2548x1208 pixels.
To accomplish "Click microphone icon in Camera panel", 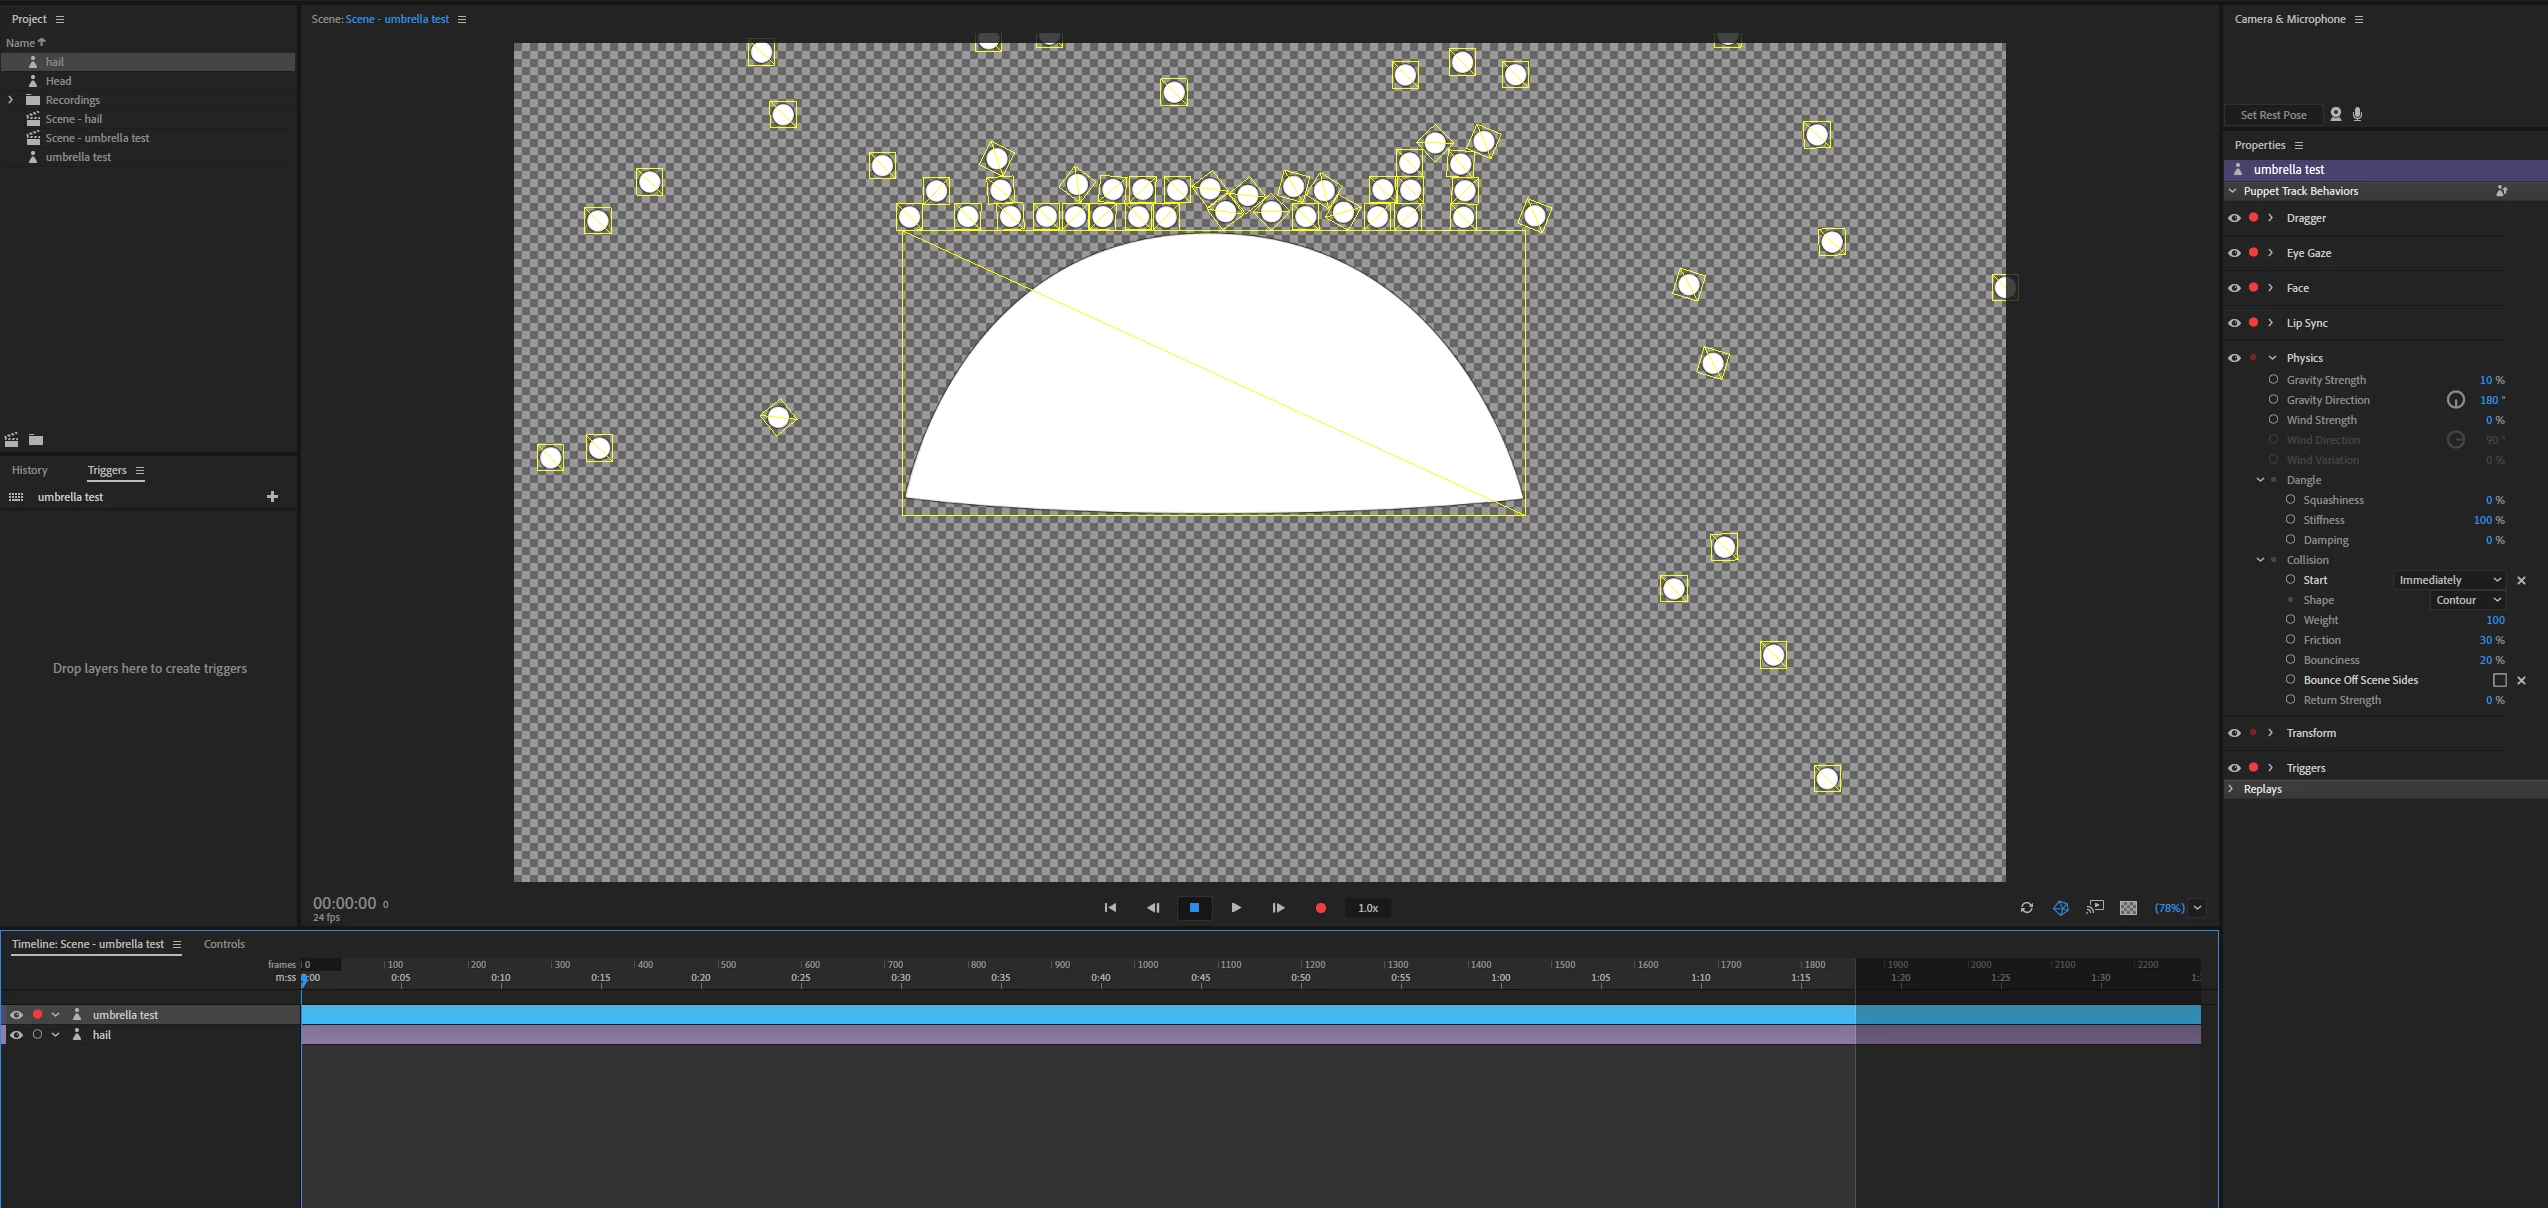I will [2358, 114].
